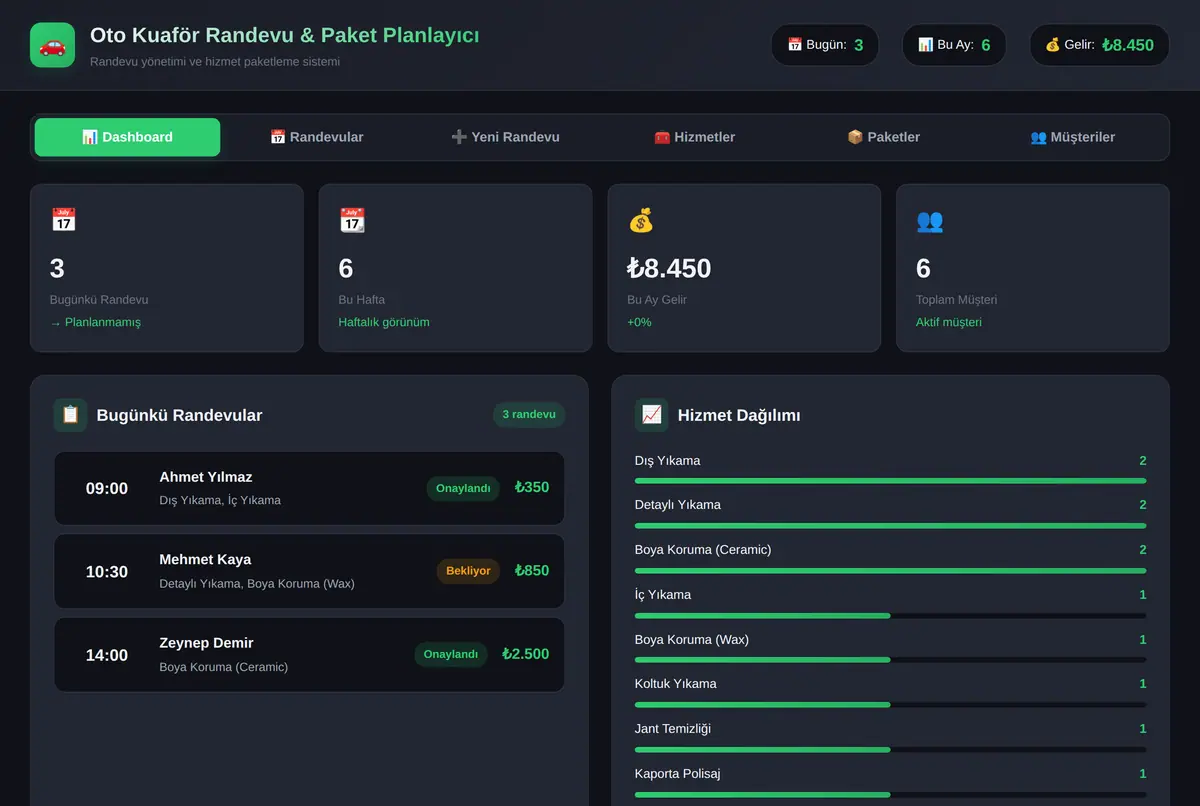Click the Dış Yıkama progress bar
The image size is (1200, 806).
890,481
